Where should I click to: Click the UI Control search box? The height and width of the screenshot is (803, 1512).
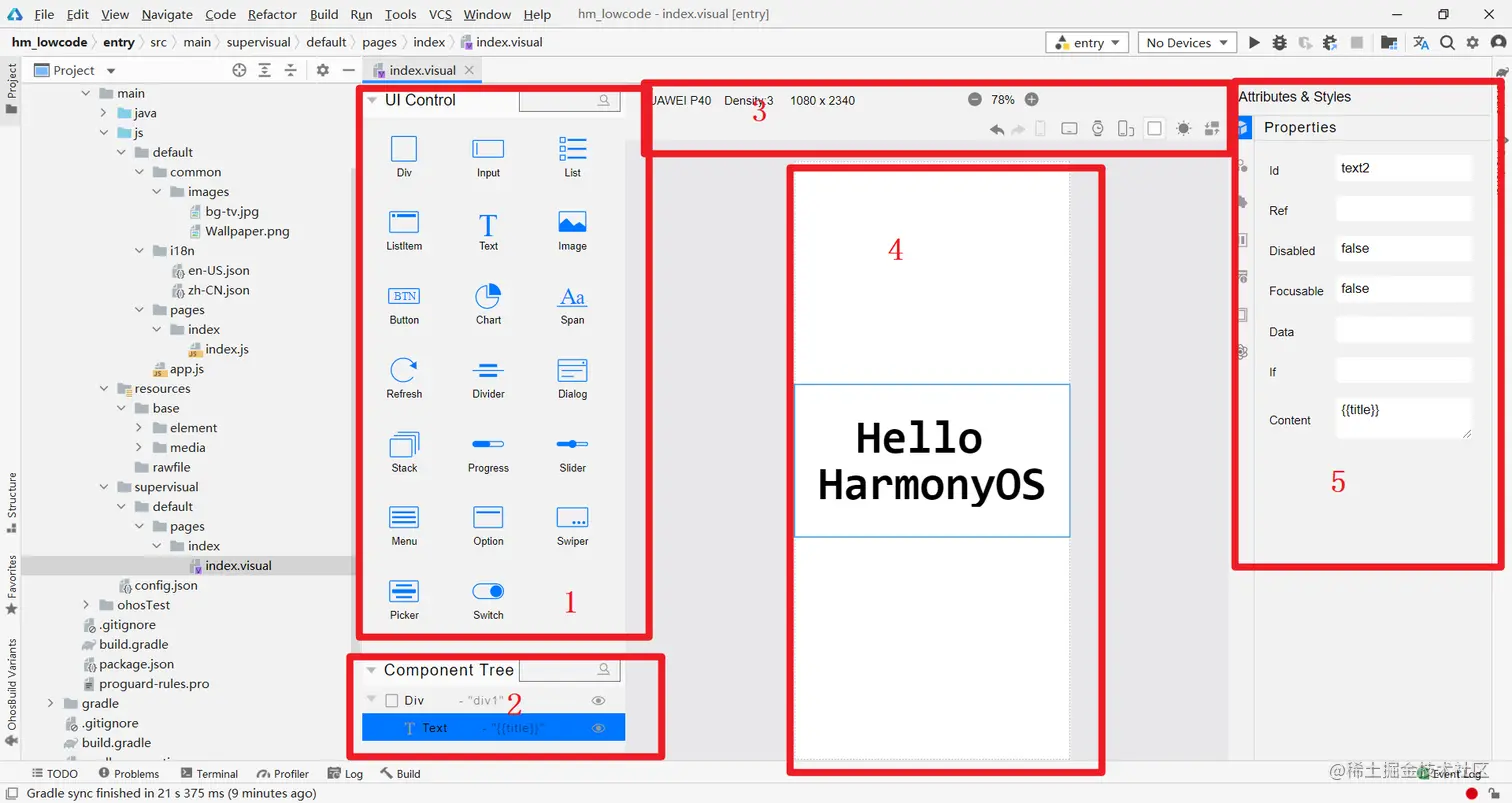[569, 100]
